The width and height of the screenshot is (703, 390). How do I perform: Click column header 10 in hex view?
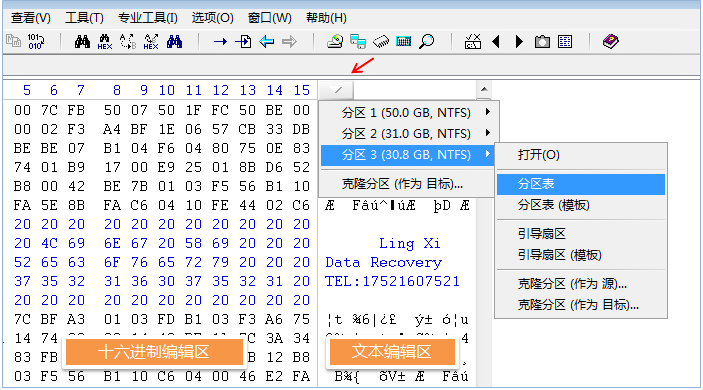(x=167, y=90)
